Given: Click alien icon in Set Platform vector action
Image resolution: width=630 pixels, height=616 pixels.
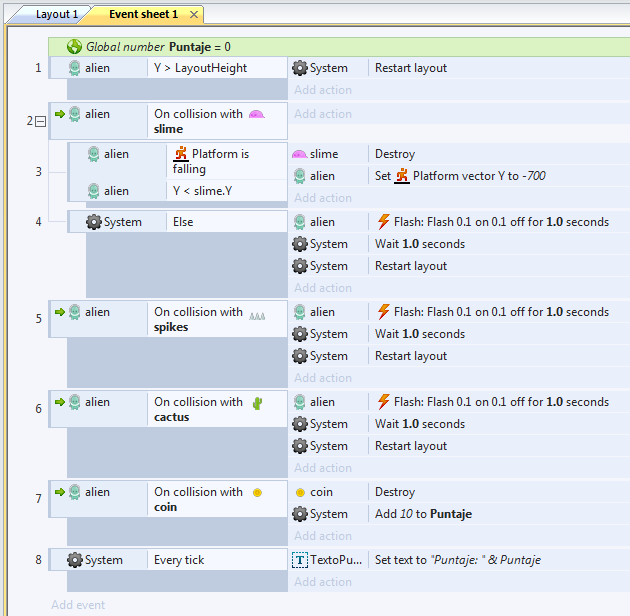Looking at the screenshot, I should click(x=300, y=176).
